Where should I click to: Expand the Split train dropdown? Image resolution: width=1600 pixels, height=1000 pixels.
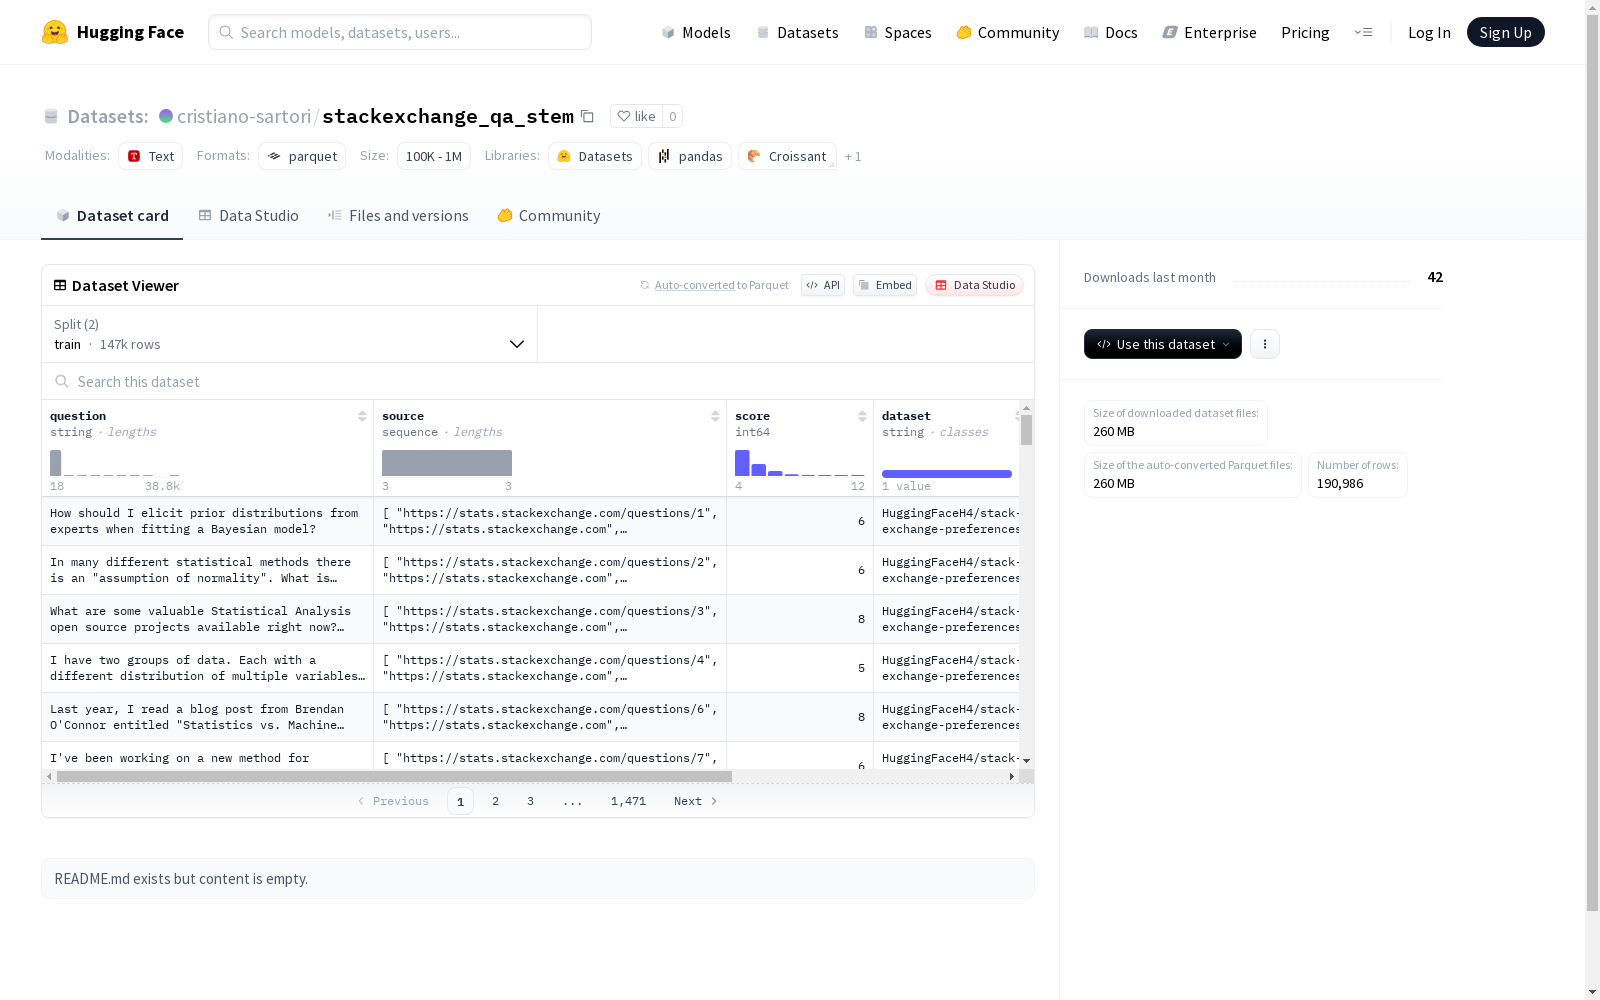click(x=290, y=334)
